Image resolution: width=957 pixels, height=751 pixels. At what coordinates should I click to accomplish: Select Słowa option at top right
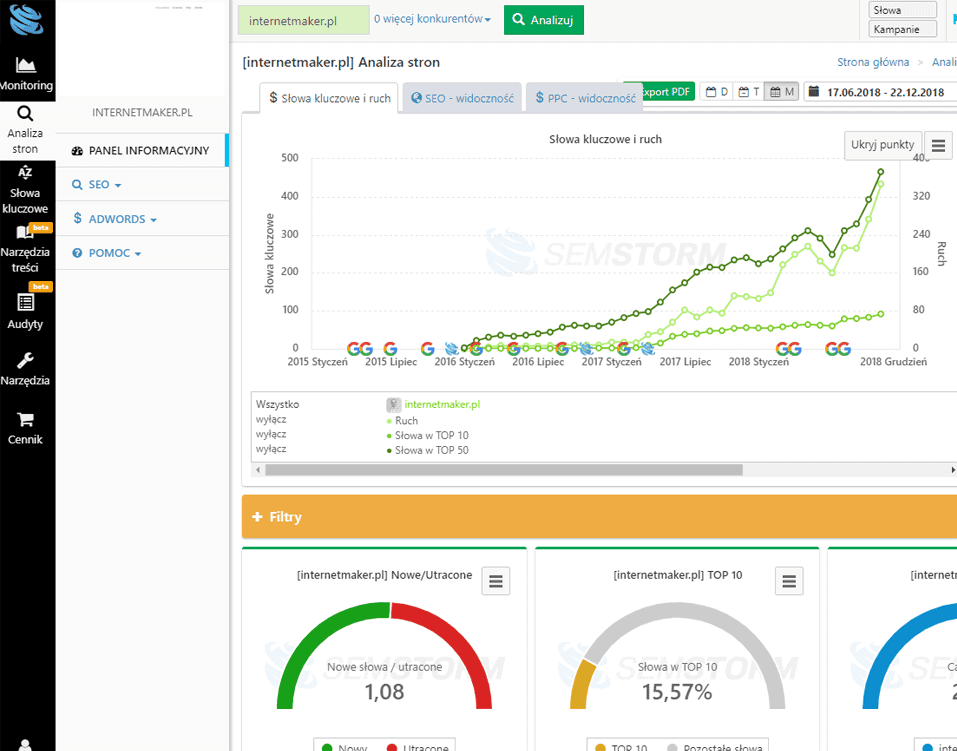903,10
